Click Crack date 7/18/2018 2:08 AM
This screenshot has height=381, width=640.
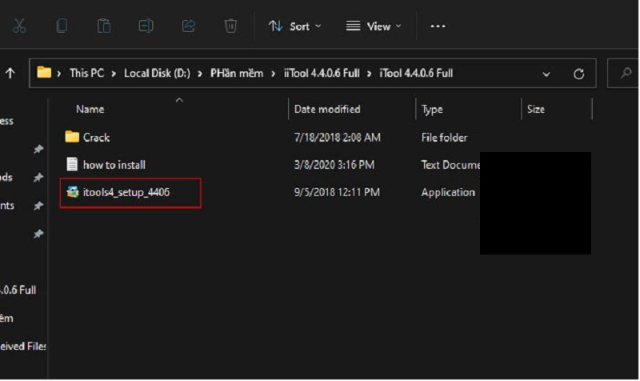(x=337, y=138)
